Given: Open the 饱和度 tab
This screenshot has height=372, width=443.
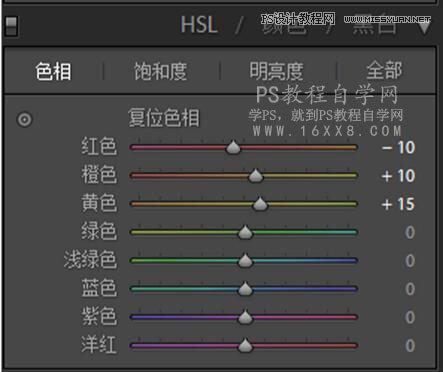Looking at the screenshot, I should [x=160, y=71].
